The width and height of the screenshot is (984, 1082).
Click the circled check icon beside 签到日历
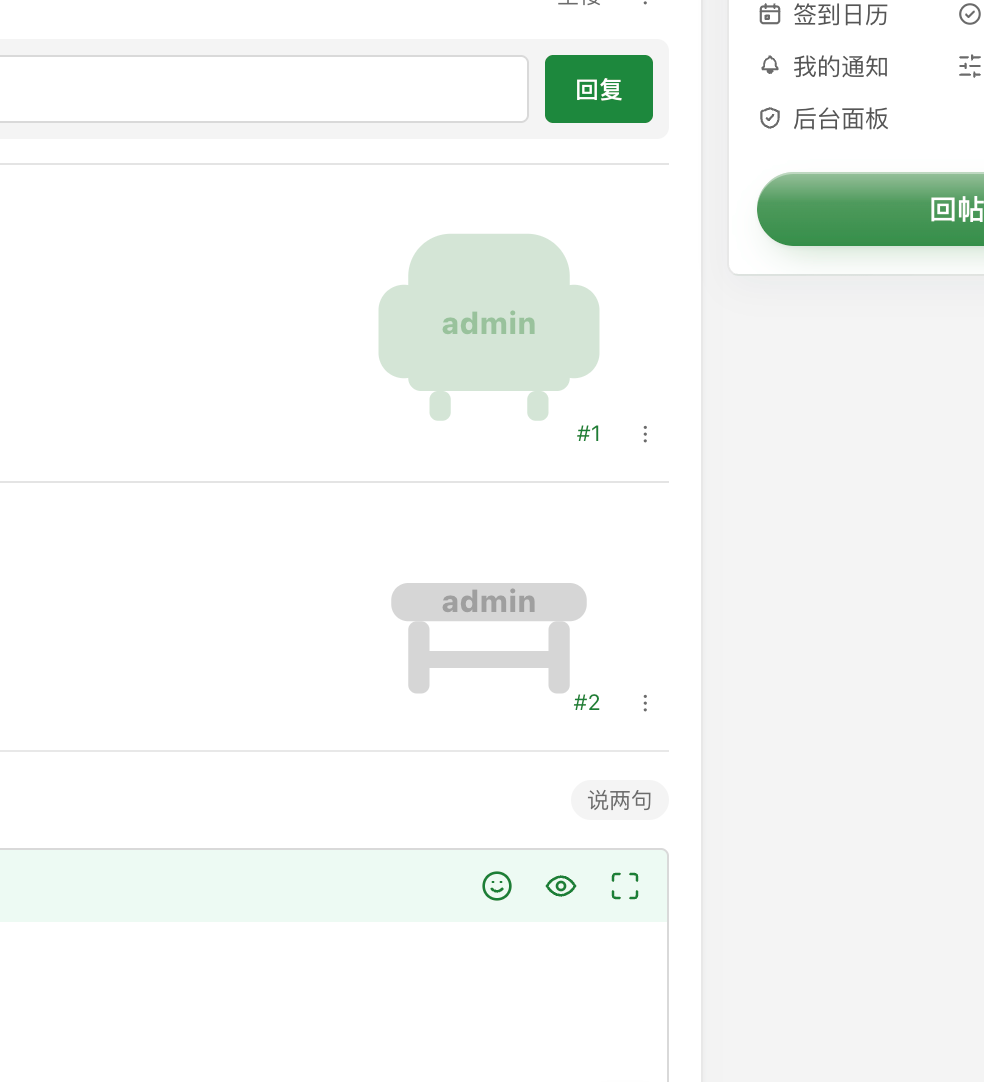coord(970,14)
